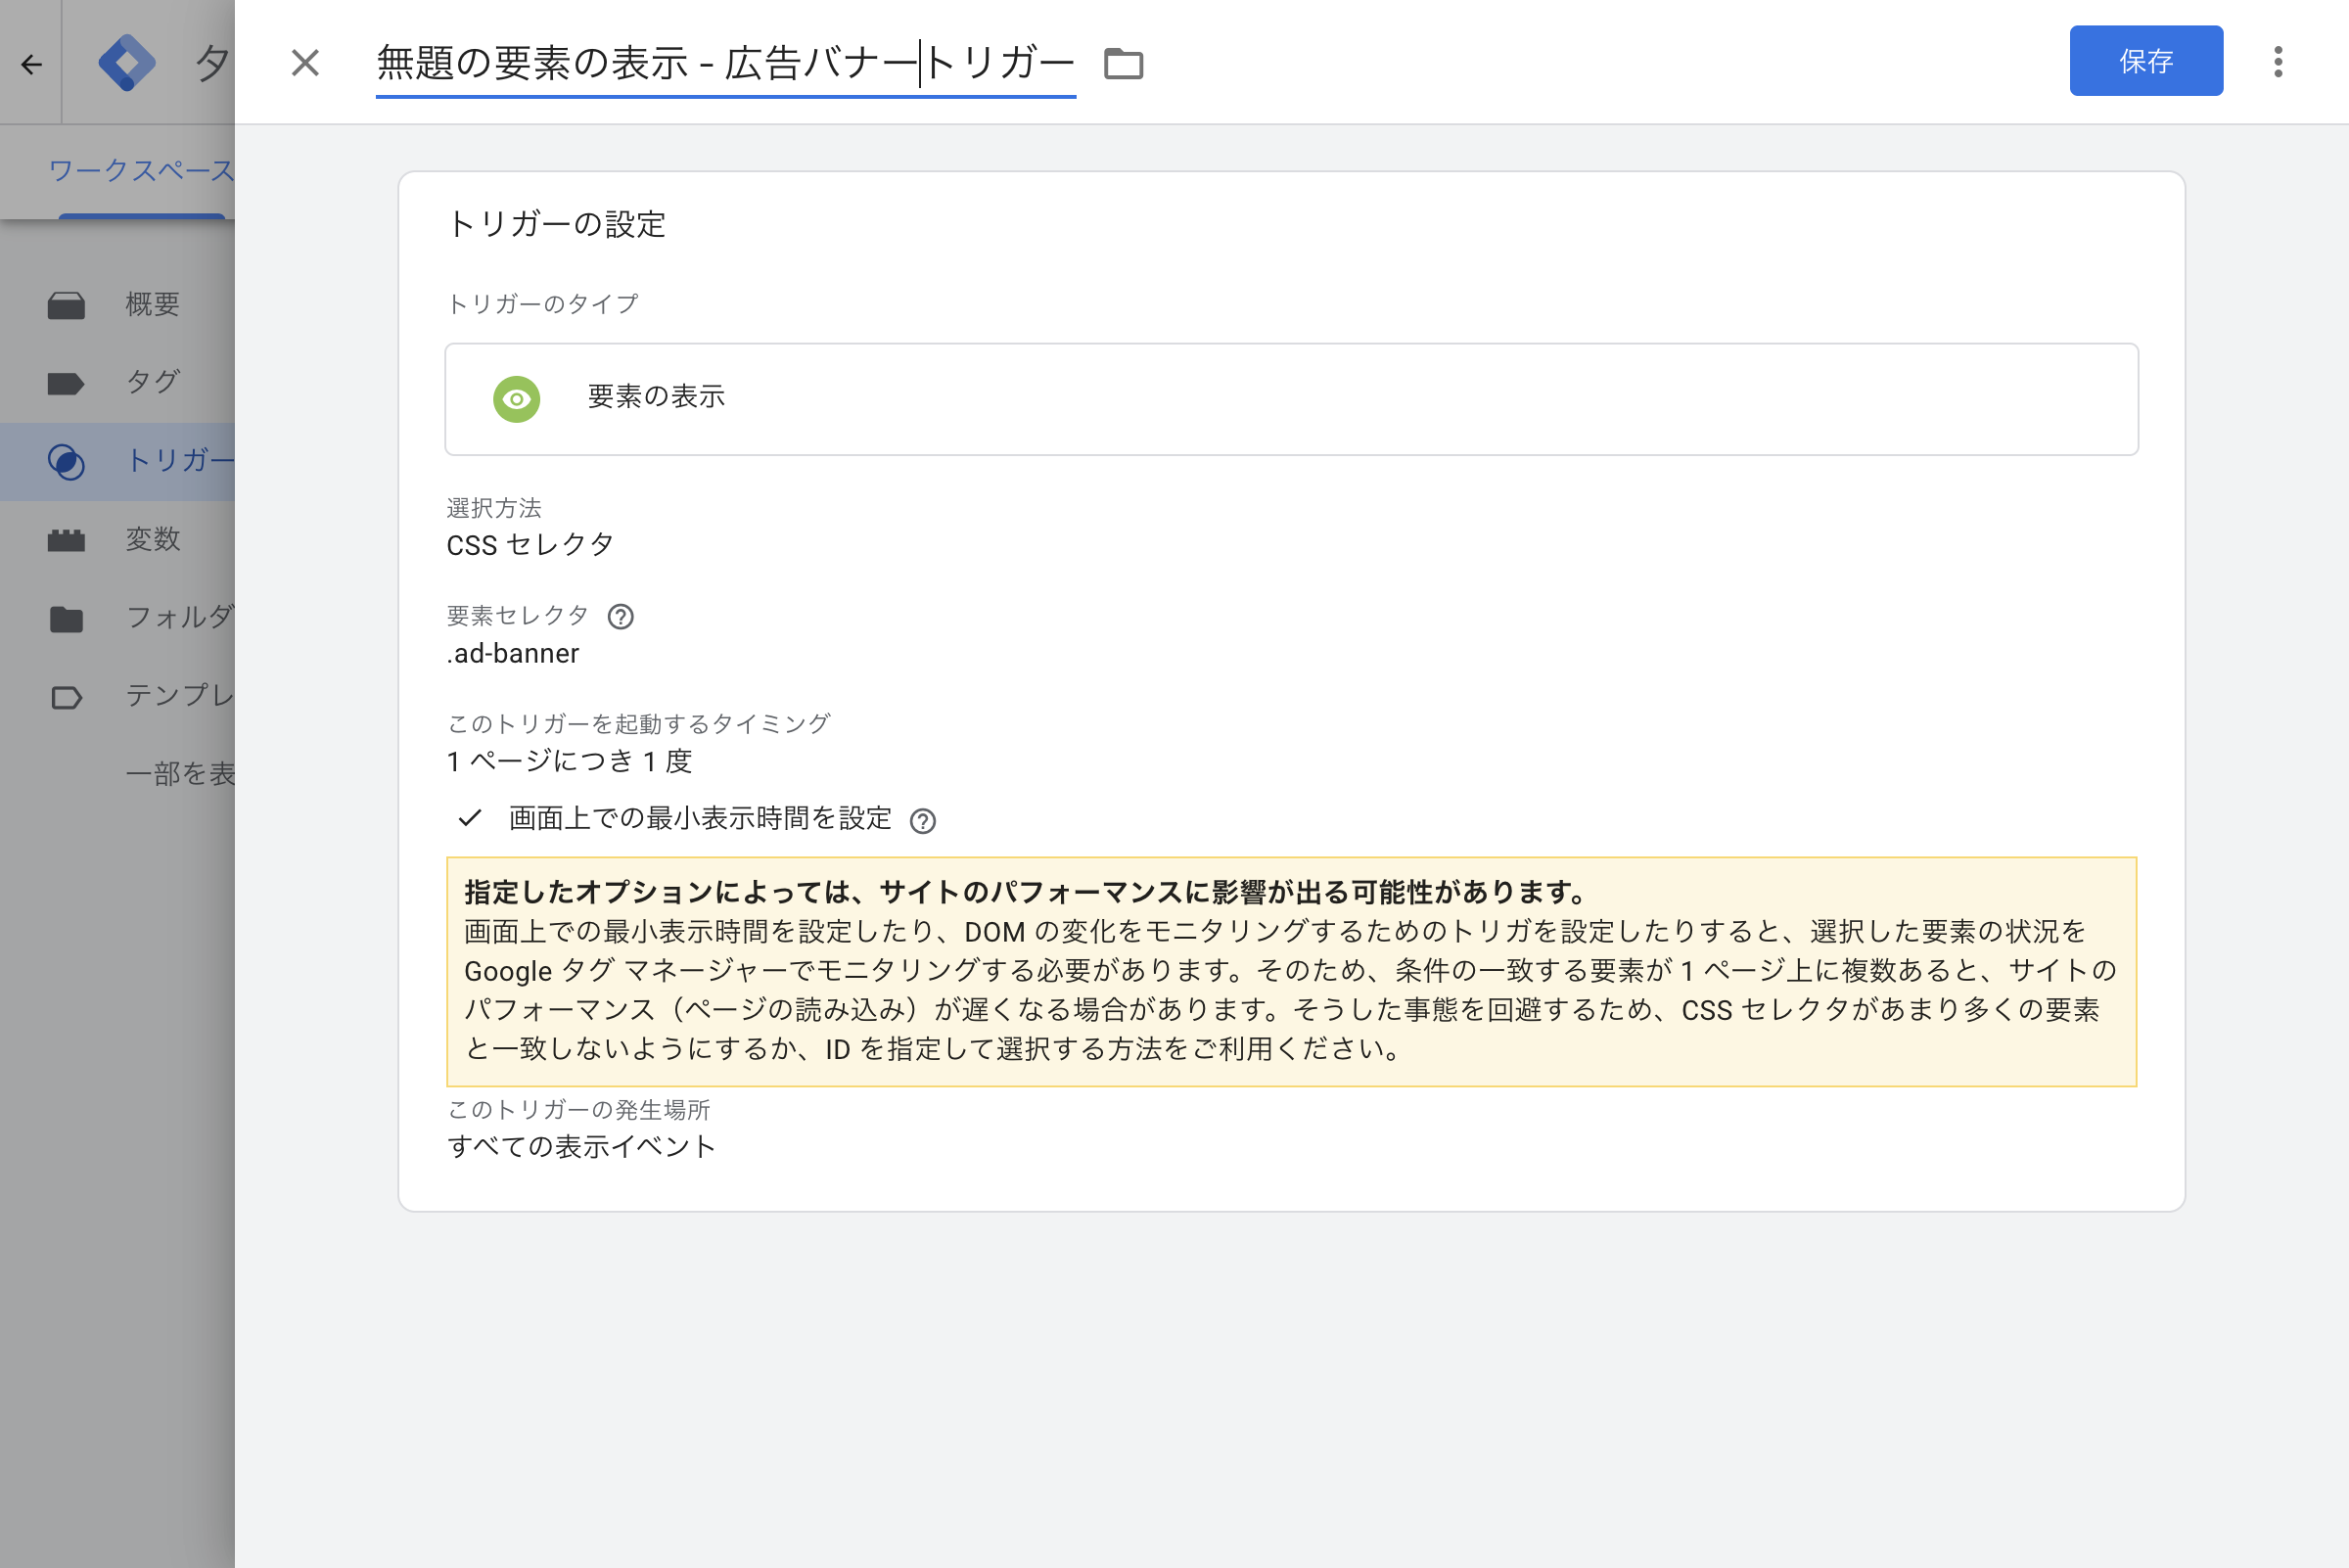Open タグ in the sidebar
The height and width of the screenshot is (1568, 2349).
click(152, 382)
